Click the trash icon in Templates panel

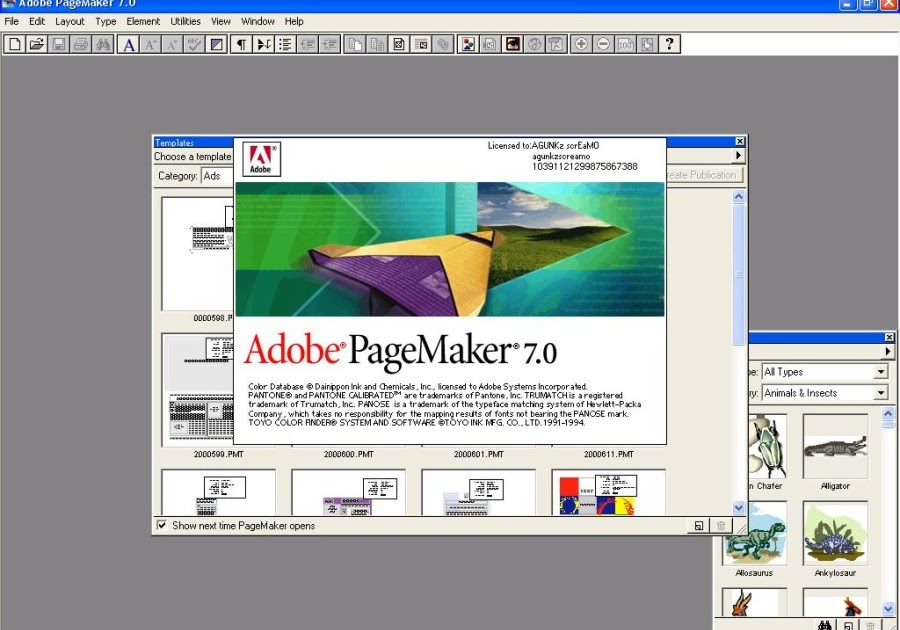pos(721,526)
